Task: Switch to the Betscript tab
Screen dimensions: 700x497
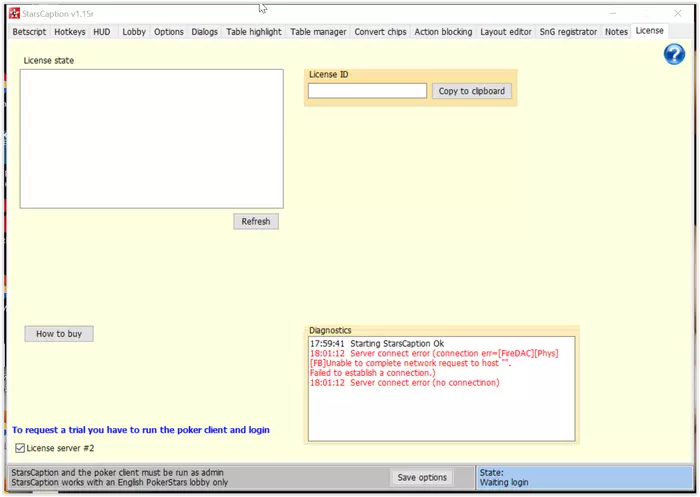Action: [x=29, y=32]
